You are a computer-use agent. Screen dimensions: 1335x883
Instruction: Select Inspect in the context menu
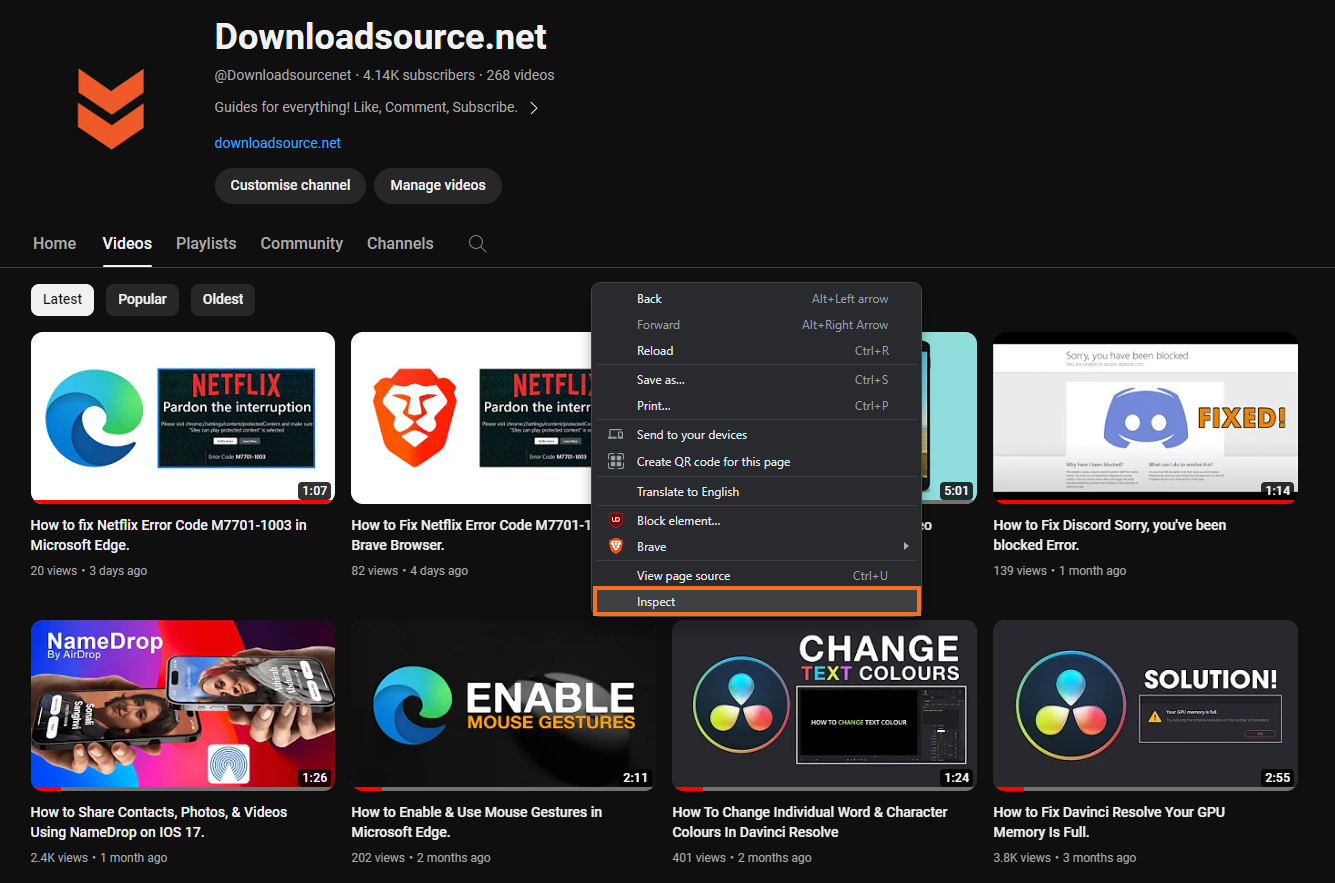pyautogui.click(x=756, y=601)
